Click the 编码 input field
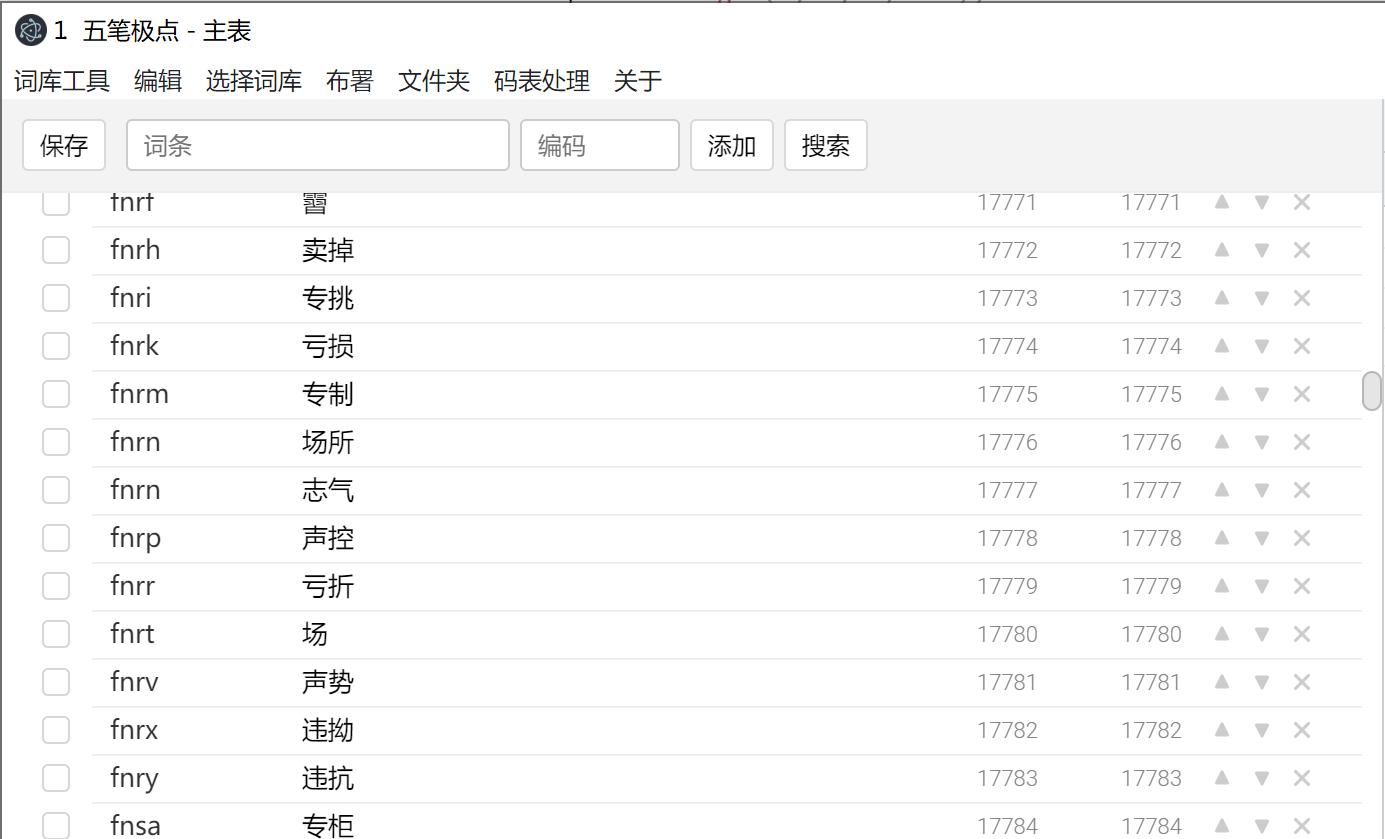The width and height of the screenshot is (1385, 839). coord(599,144)
